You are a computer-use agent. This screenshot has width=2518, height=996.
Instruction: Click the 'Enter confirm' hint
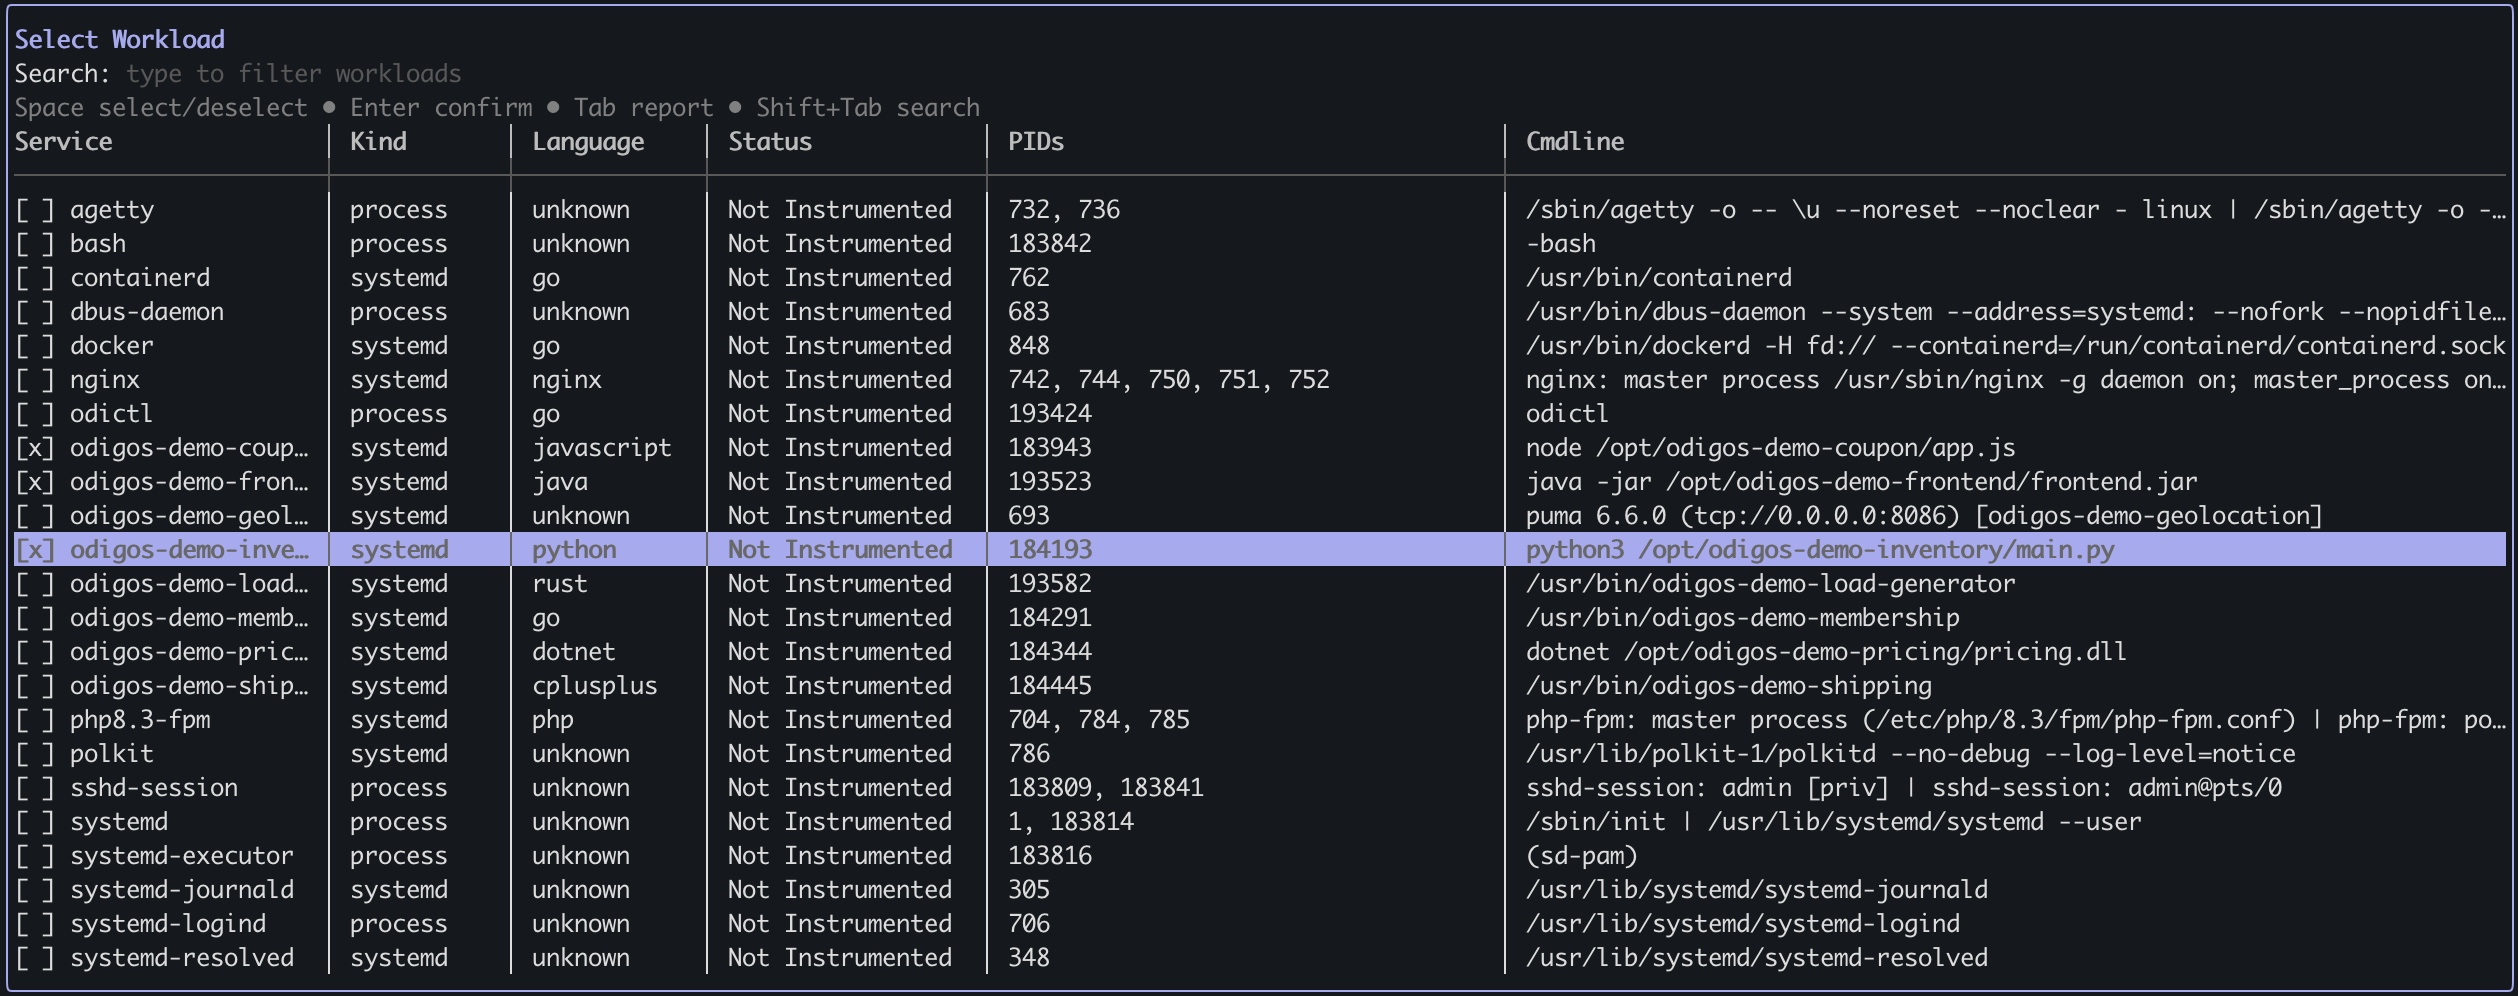pyautogui.click(x=441, y=108)
